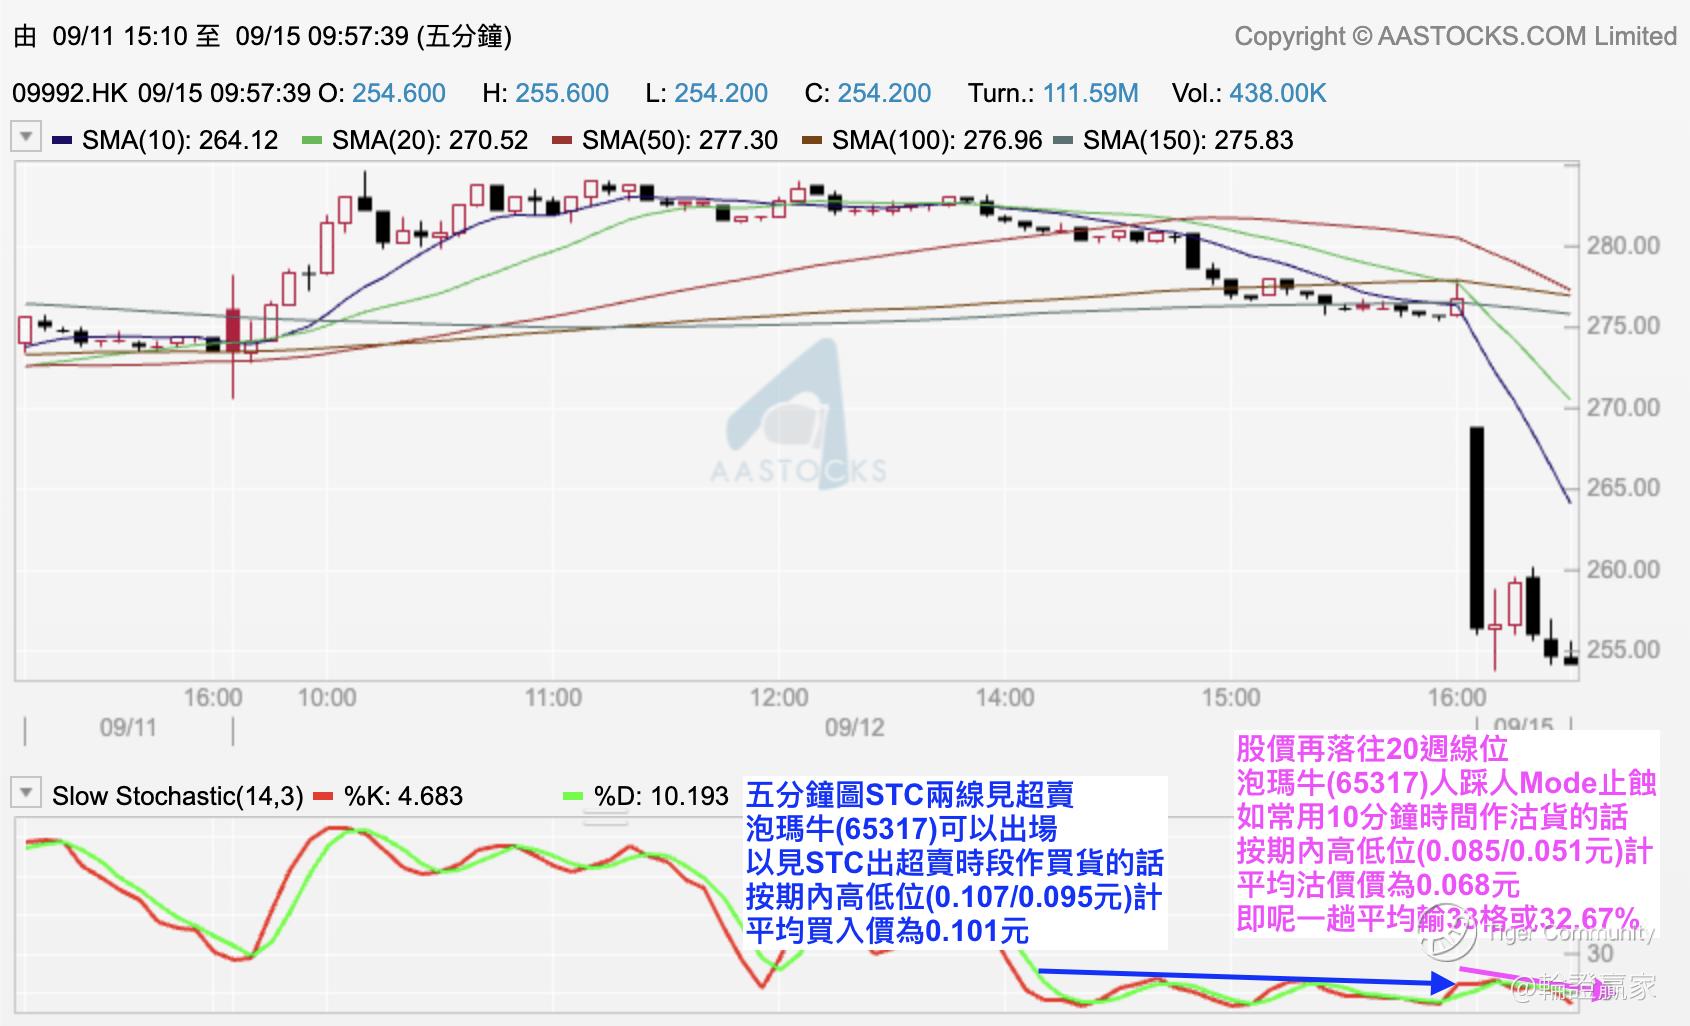
Task: Click the turnover value 111.59M
Action: click(1091, 93)
